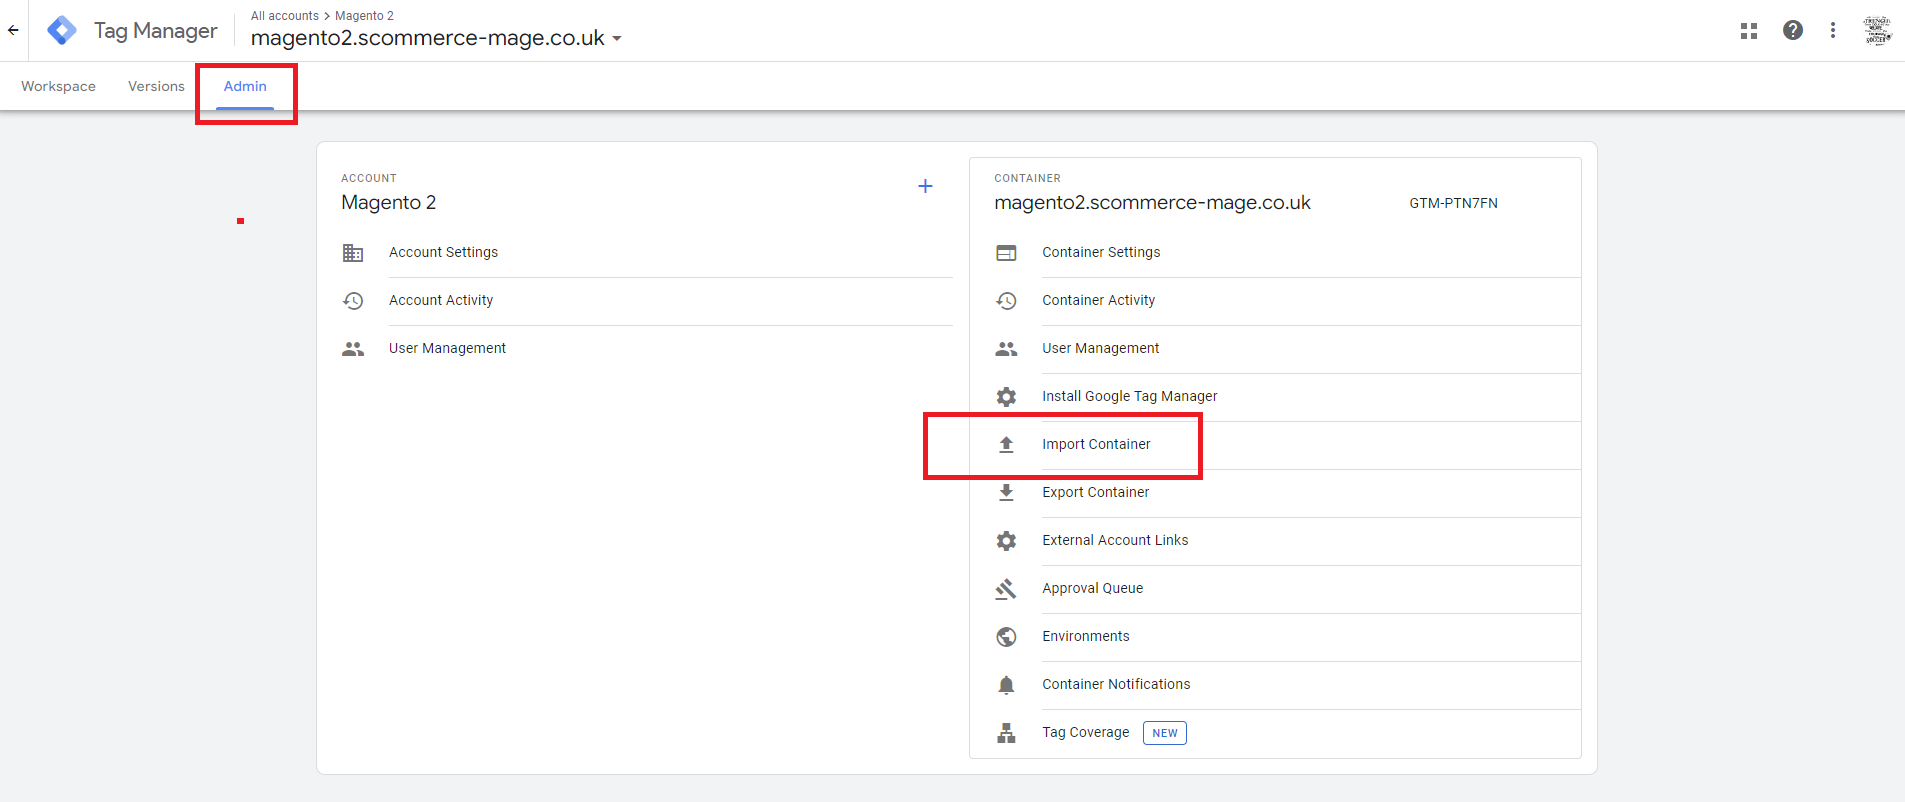
Task: Click the Container Notifications bell icon
Action: 1006,685
